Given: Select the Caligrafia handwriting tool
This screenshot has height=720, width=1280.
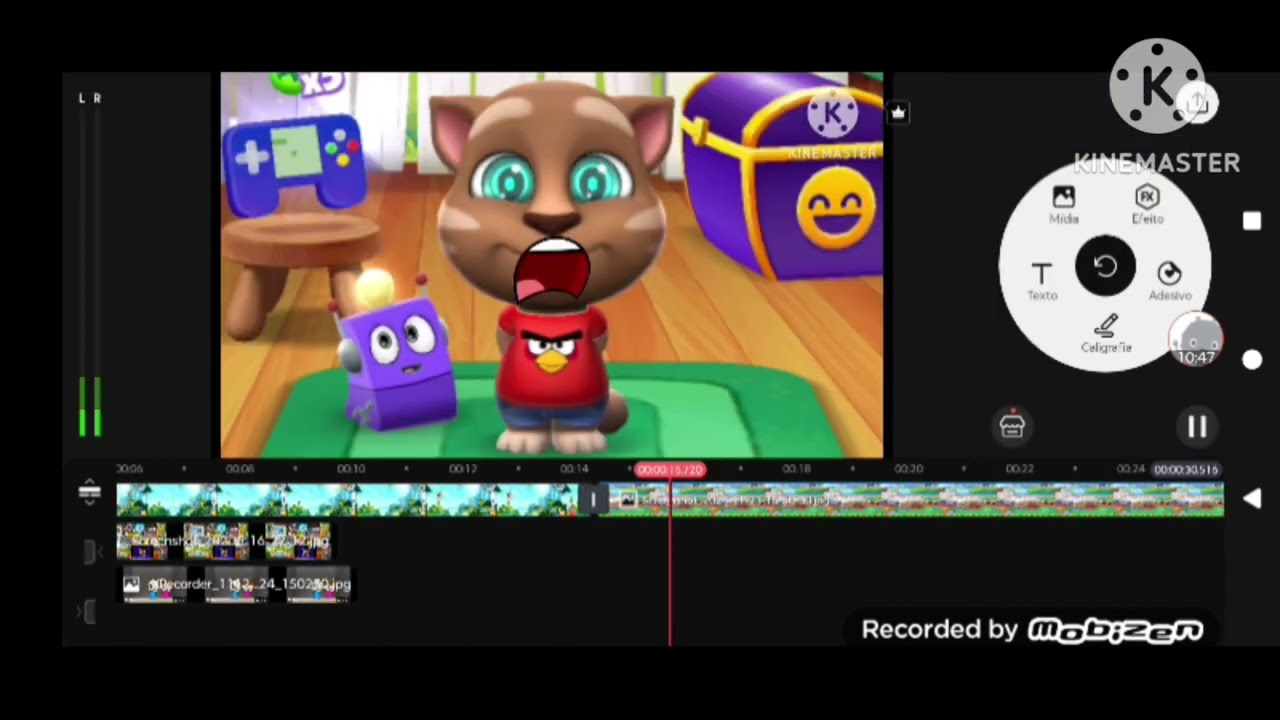Looking at the screenshot, I should [x=1106, y=333].
